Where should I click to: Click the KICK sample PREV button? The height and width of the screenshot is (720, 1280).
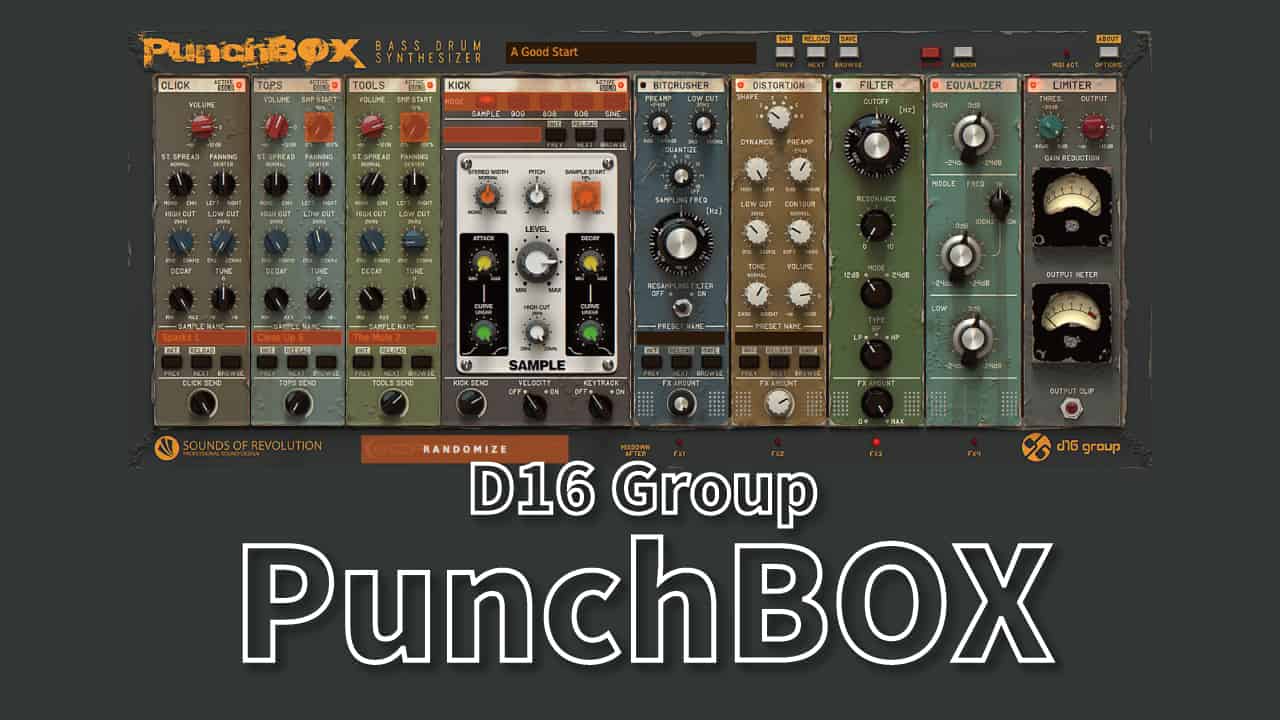tap(555, 134)
